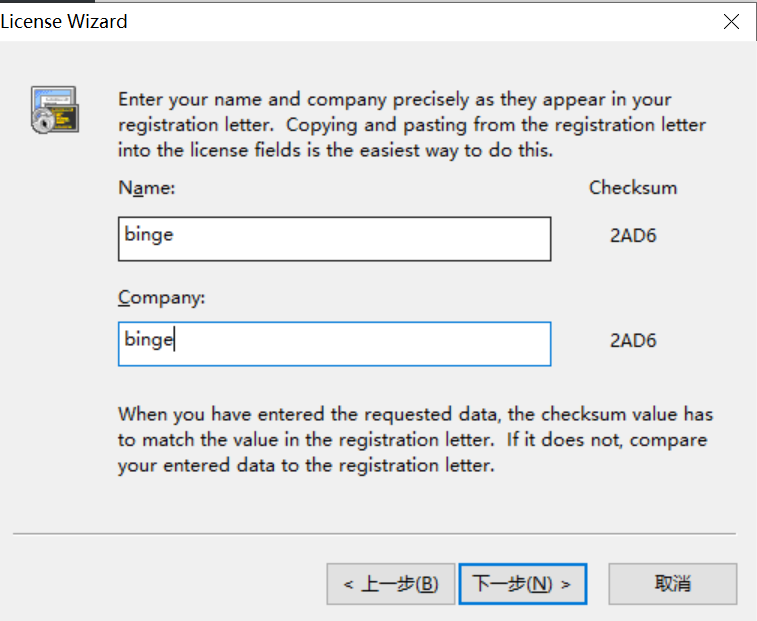Click the 'License Wizard' title text
Screen dimensions: 757x621
(x=64, y=21)
